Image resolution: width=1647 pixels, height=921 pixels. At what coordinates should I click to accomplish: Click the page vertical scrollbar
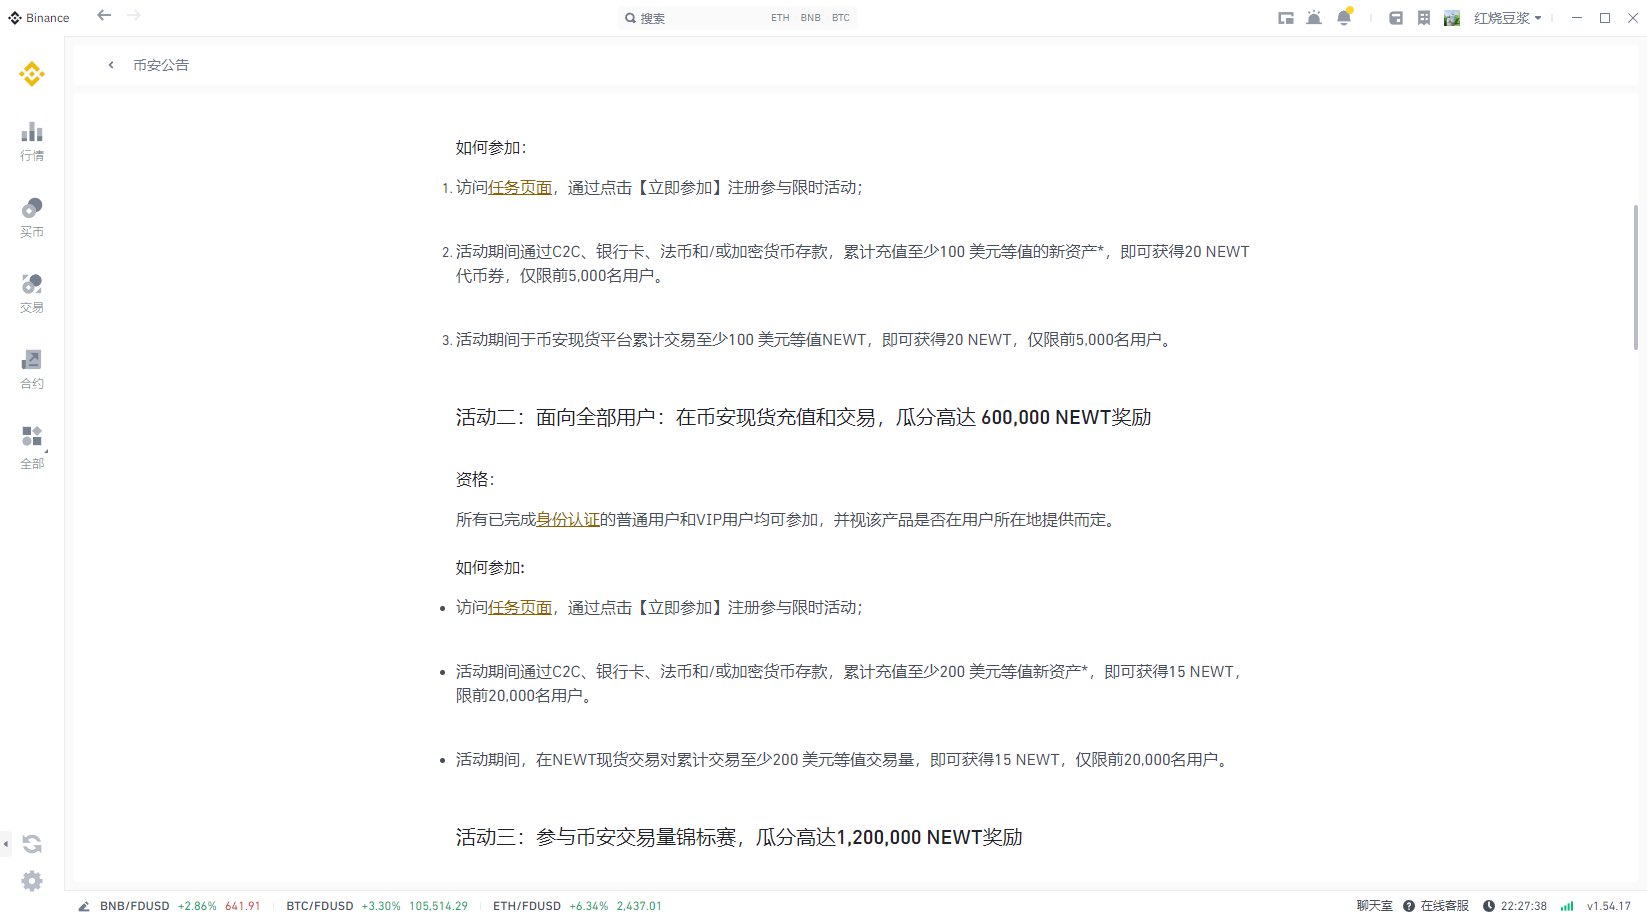[1636, 277]
